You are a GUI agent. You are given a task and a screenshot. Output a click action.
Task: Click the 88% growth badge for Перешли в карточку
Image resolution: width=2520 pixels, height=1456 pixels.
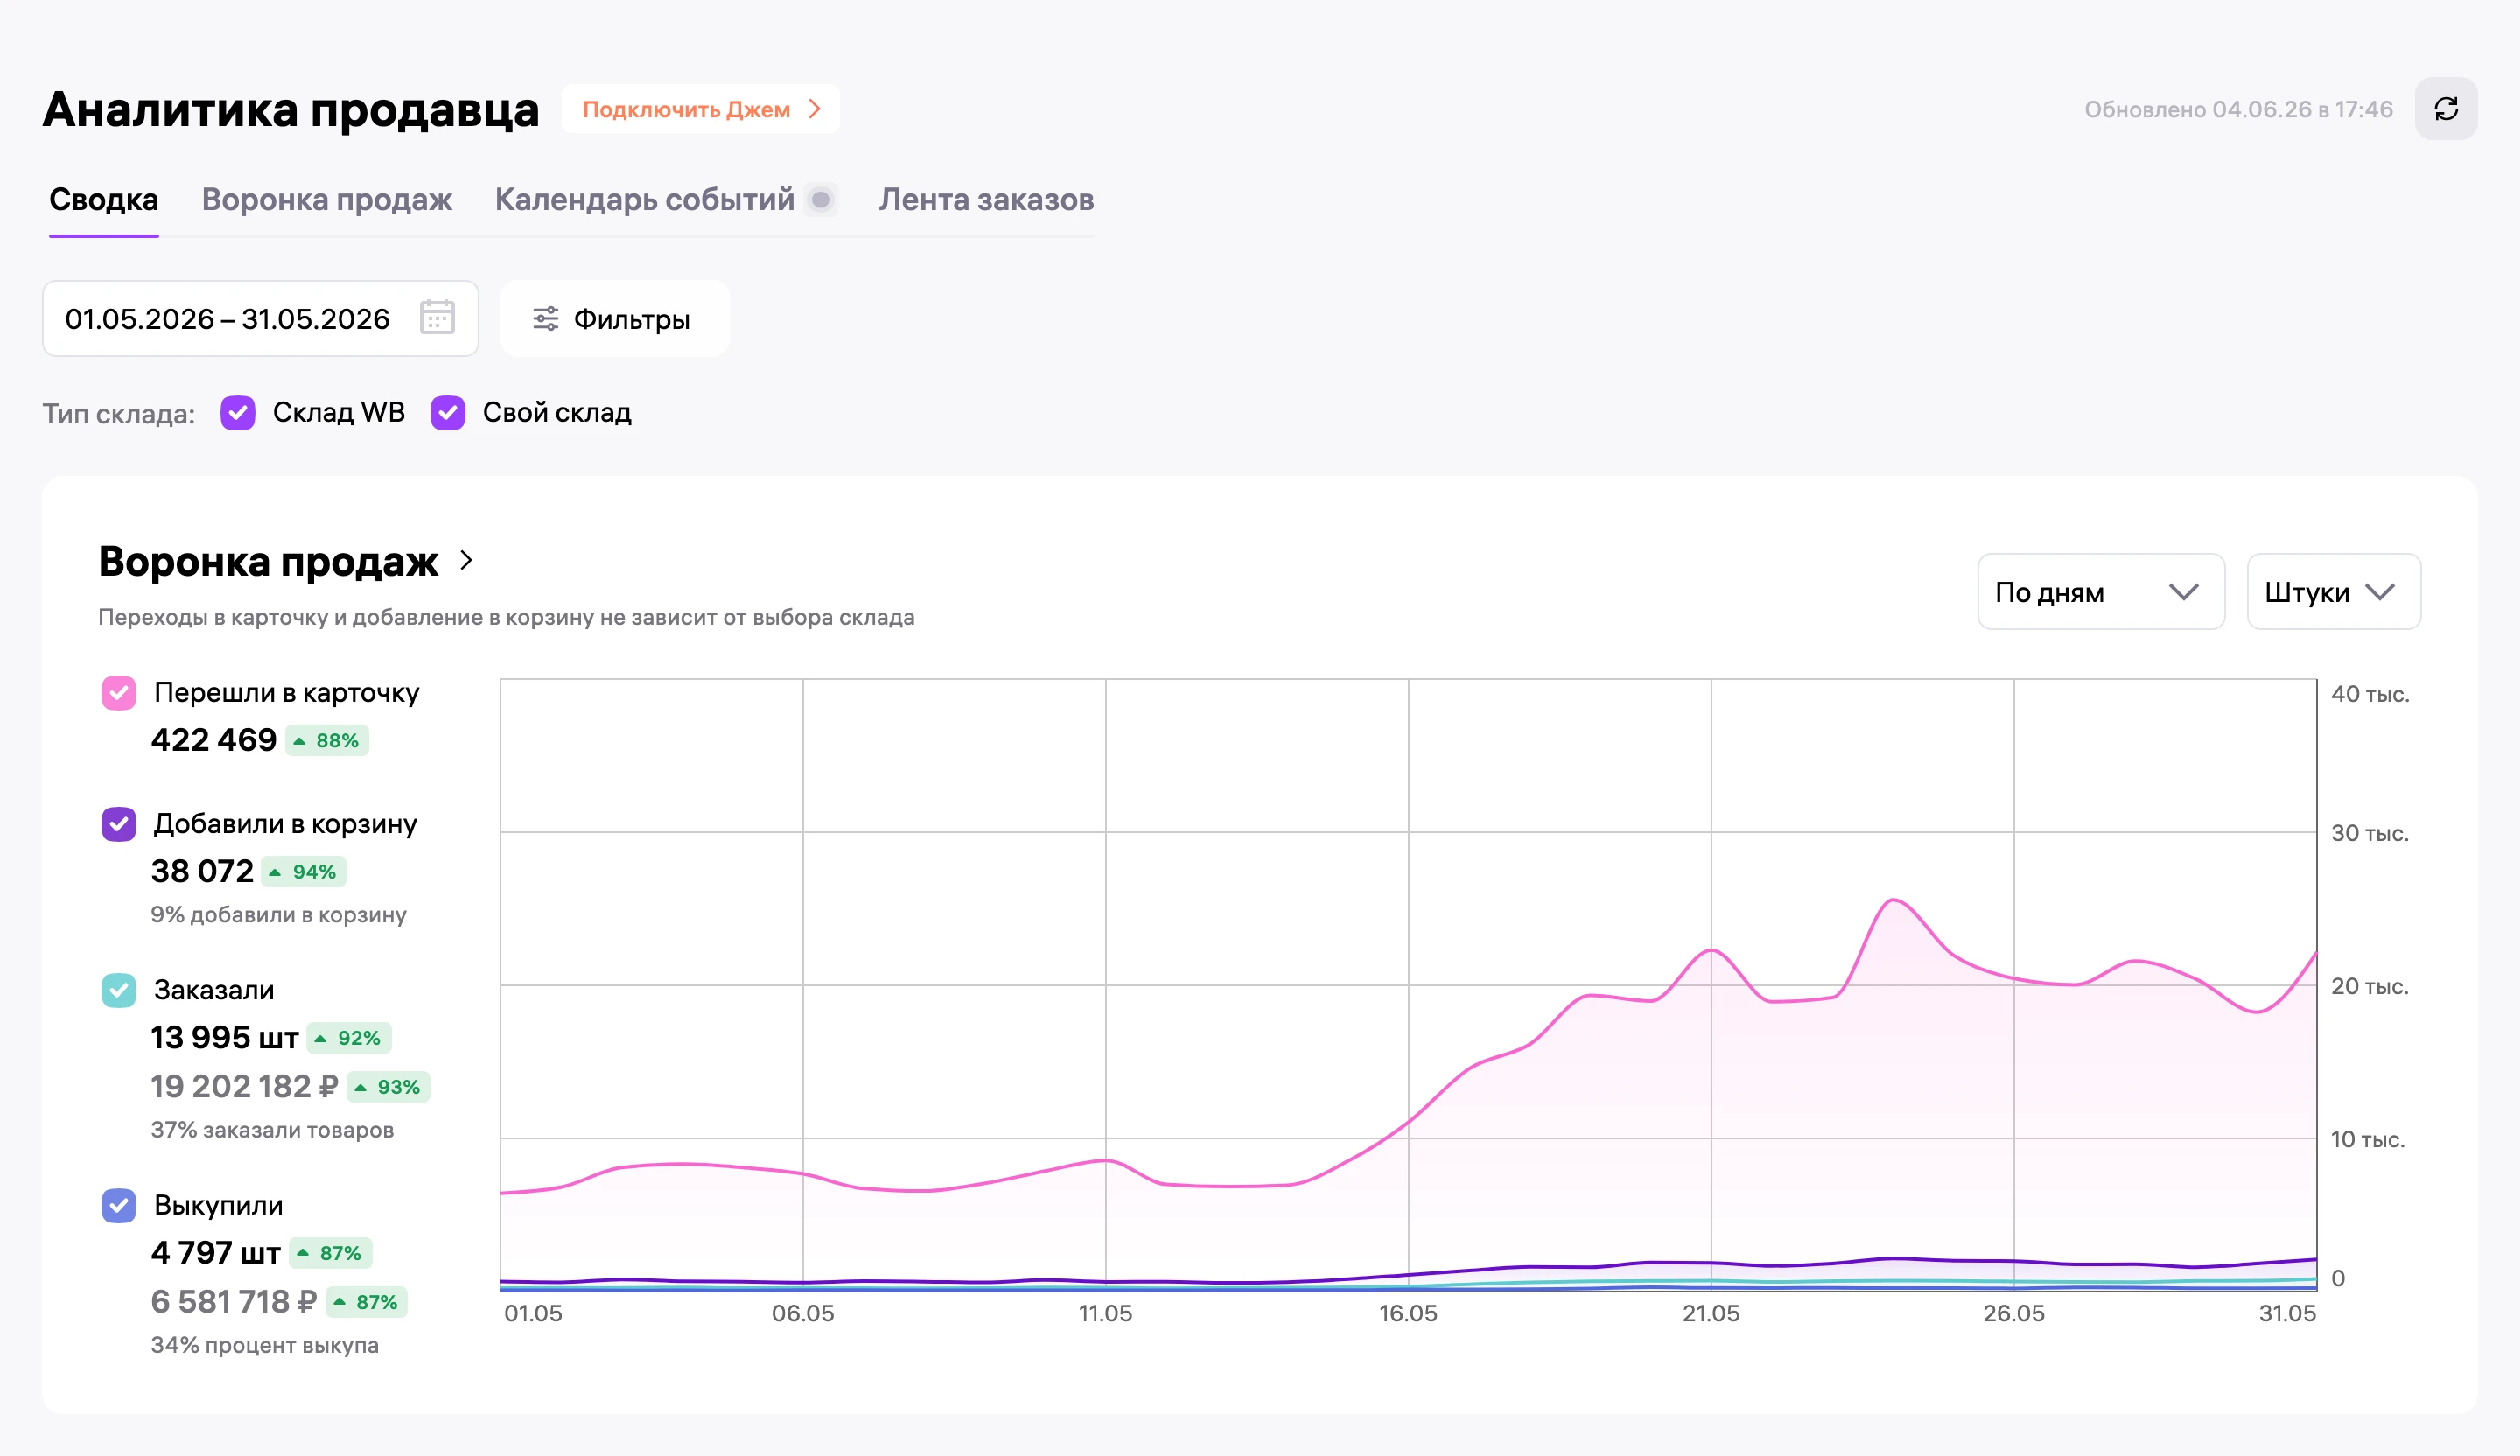point(327,741)
